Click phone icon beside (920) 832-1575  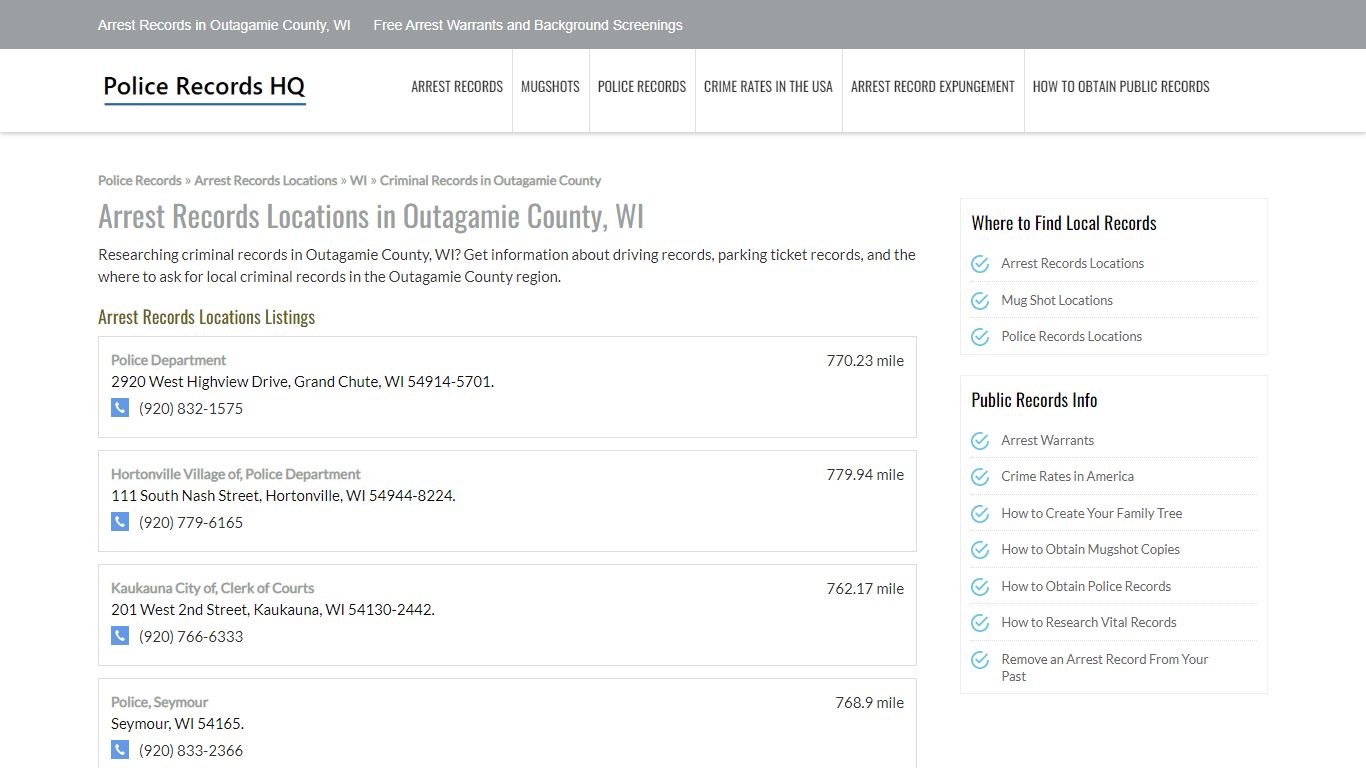click(120, 407)
